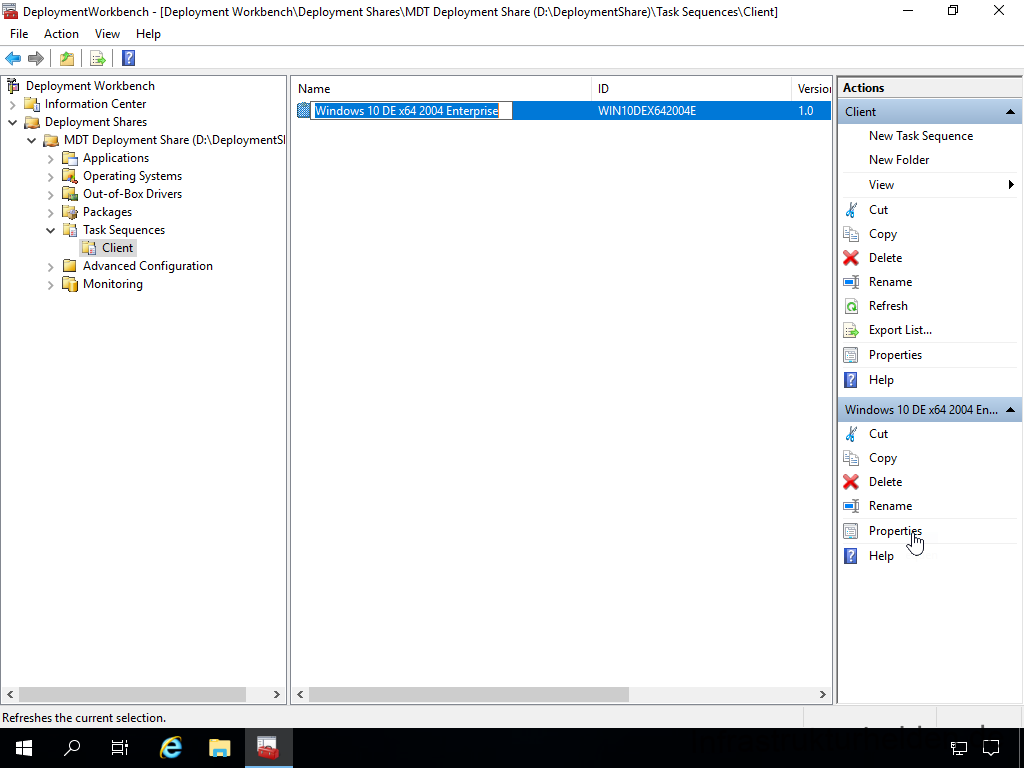
Task: Click the Copy icon in task sequence section
Action: pos(851,458)
